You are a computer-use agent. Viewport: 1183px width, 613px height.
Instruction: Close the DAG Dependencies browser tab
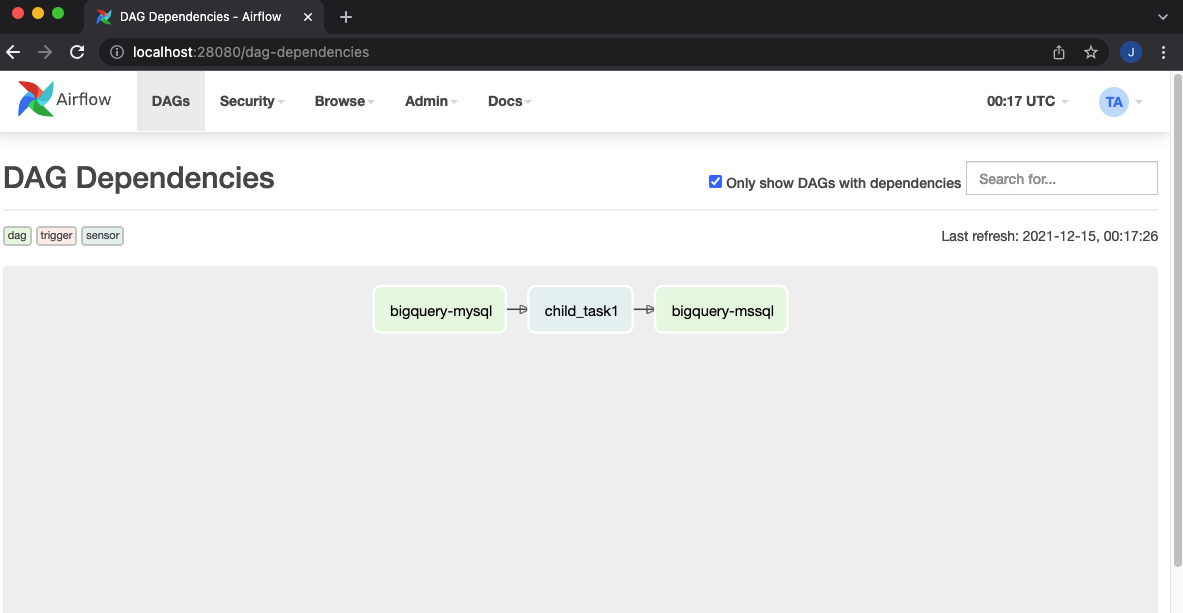coord(308,17)
